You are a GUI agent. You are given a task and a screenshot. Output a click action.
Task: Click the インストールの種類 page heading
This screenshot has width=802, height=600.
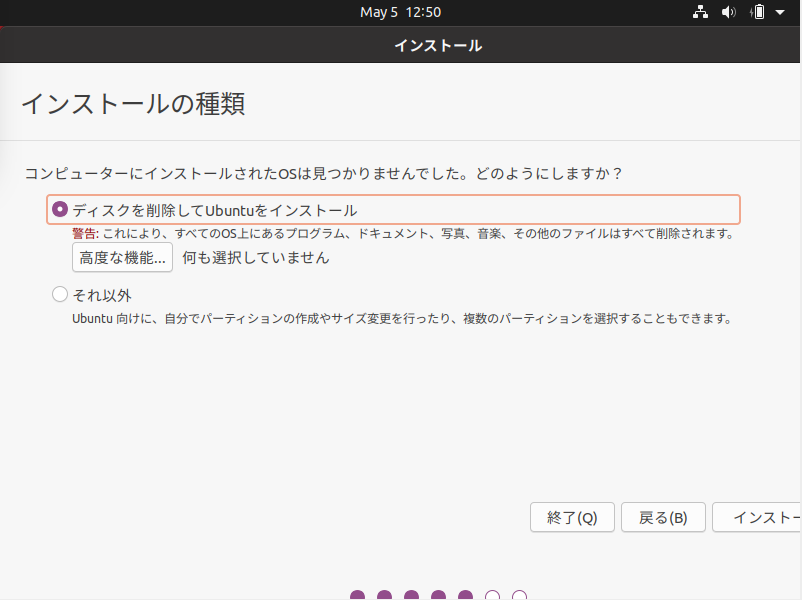[133, 104]
